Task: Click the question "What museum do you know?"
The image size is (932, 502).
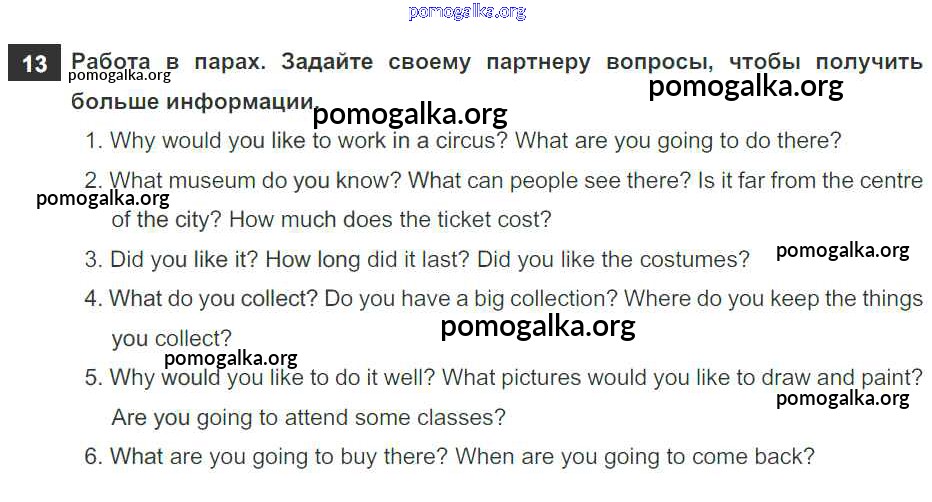Action: coord(255,182)
